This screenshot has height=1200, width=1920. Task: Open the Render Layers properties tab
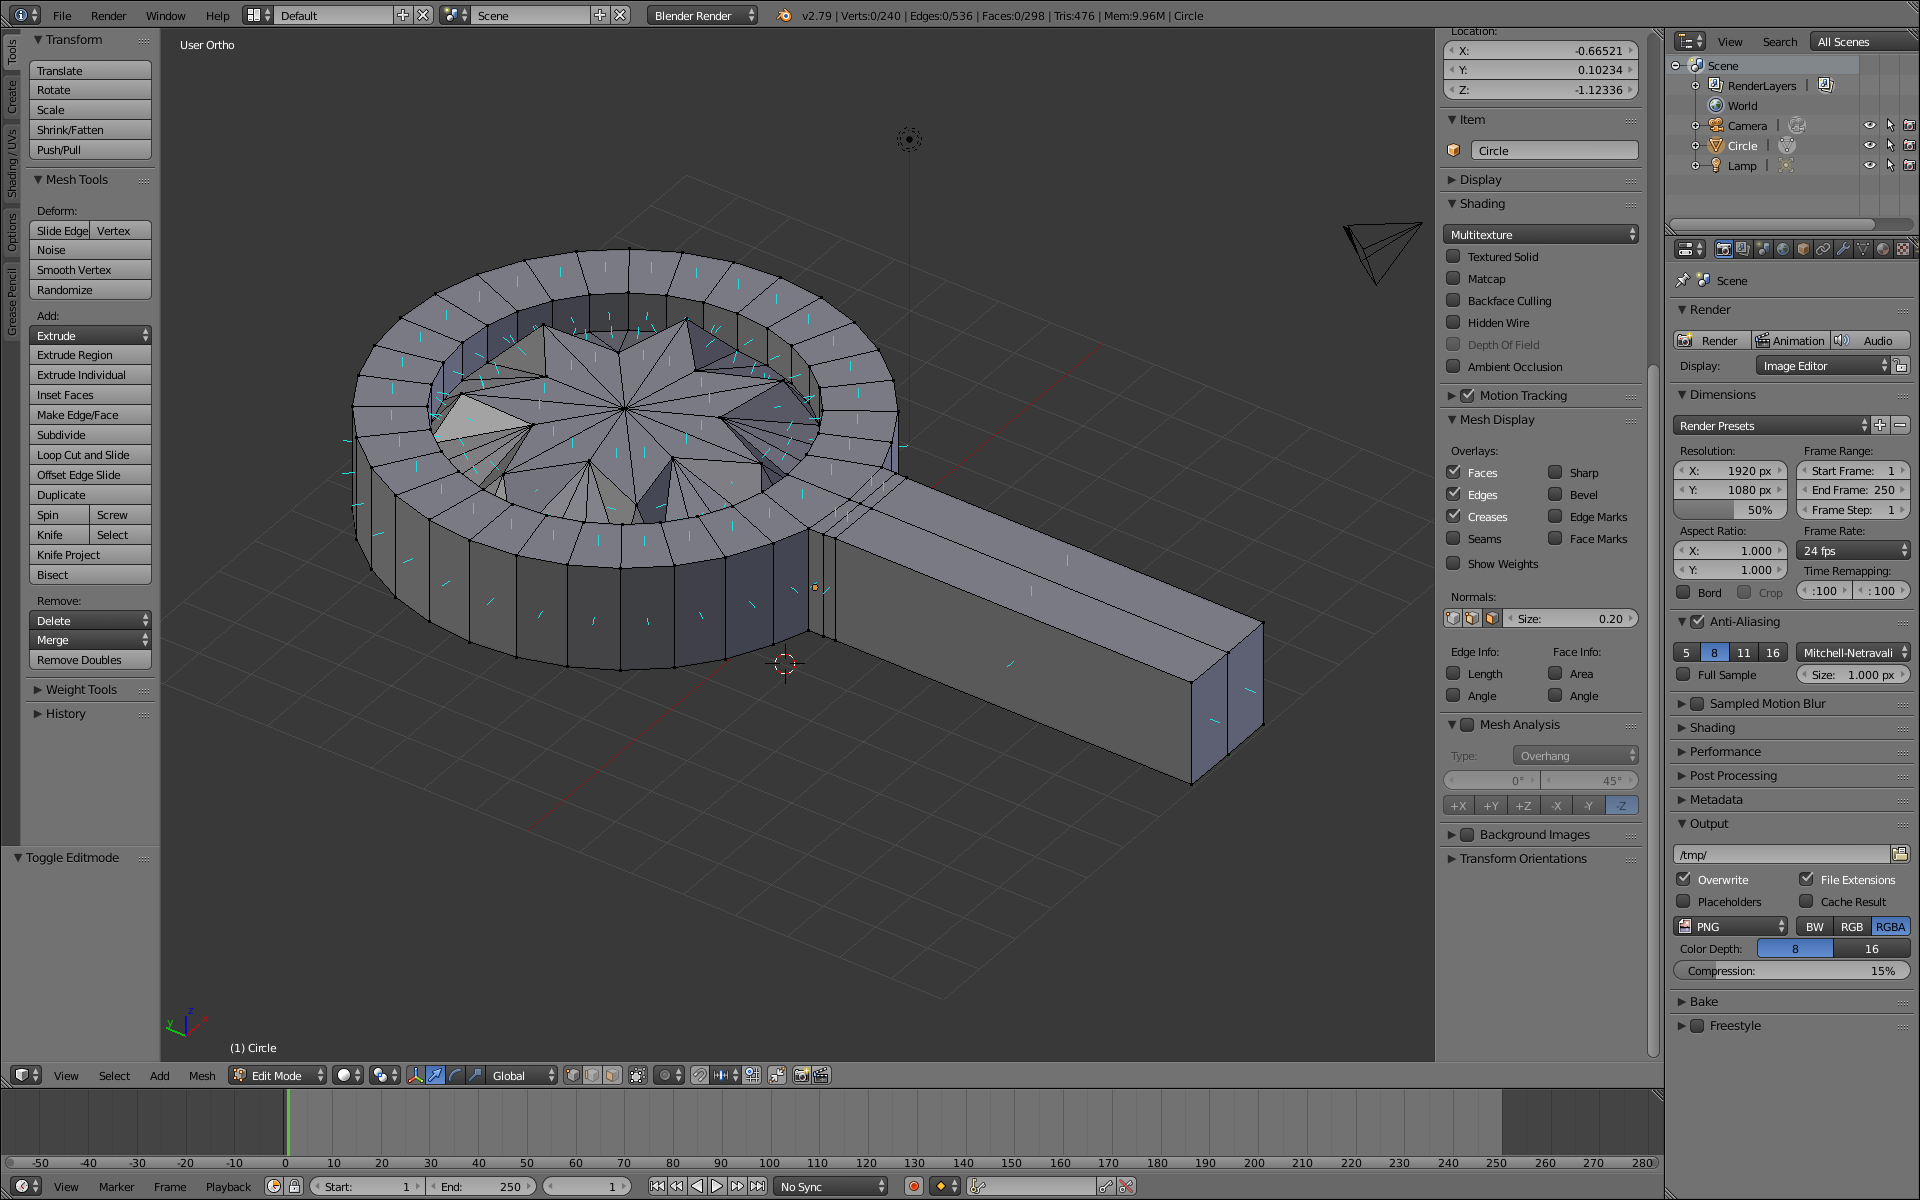pyautogui.click(x=1743, y=249)
